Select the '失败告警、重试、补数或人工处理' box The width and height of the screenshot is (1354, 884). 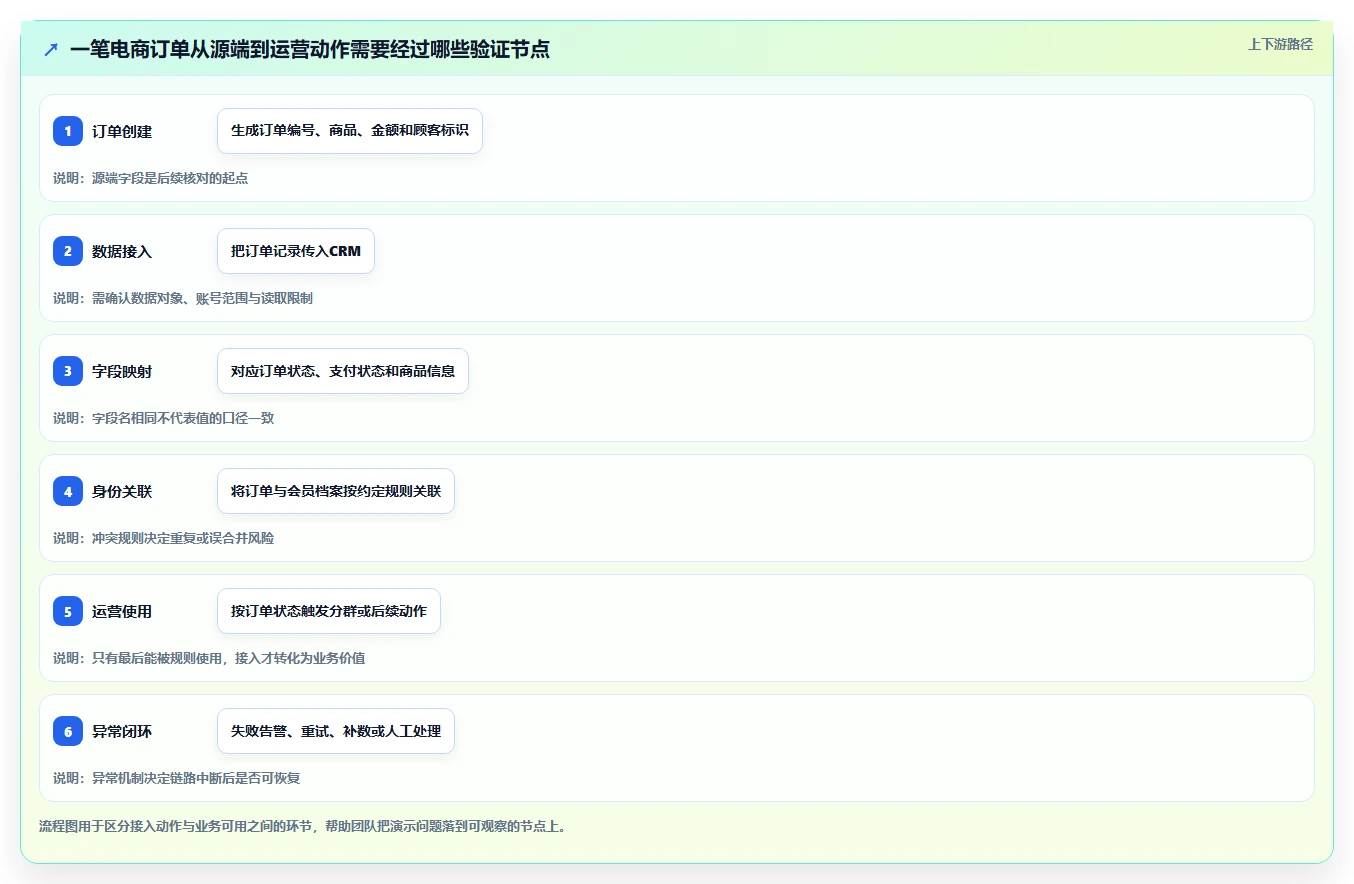[x=336, y=731]
